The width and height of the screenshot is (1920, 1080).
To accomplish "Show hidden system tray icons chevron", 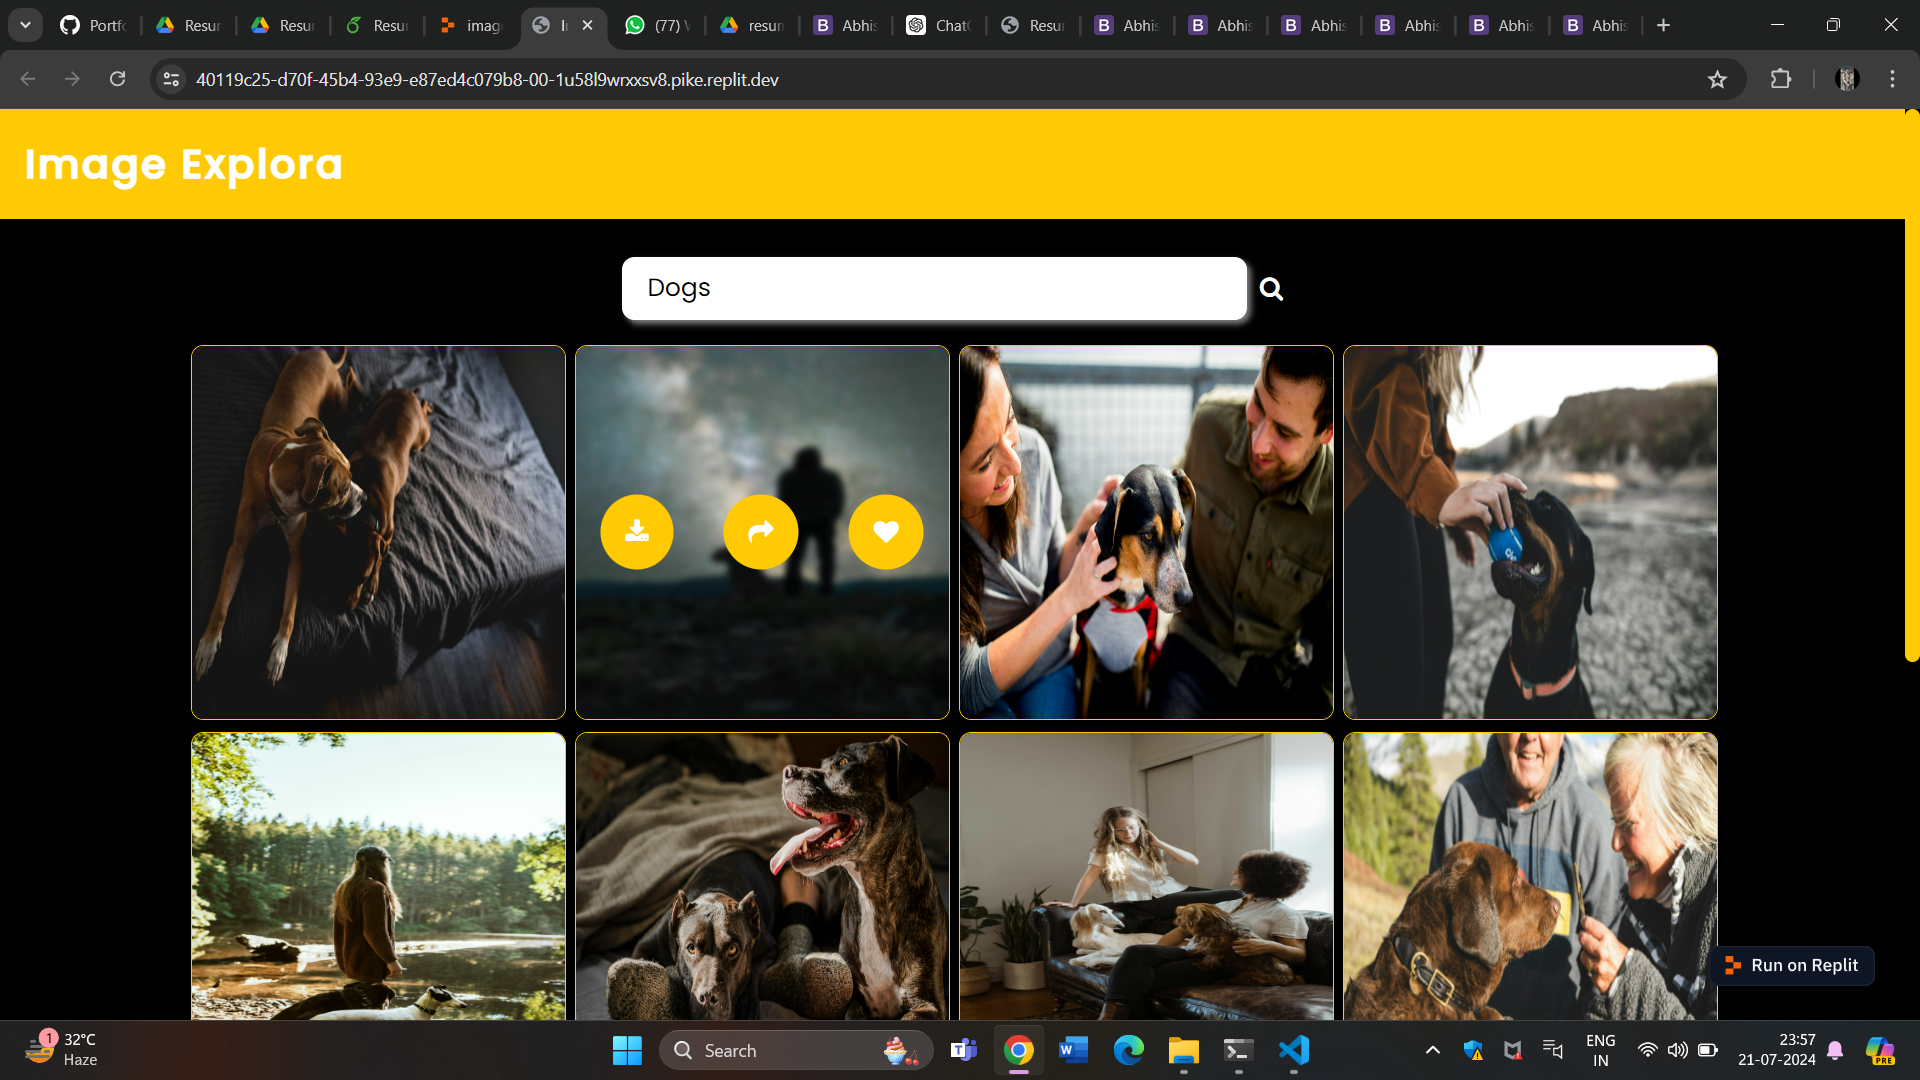I will [1432, 1050].
